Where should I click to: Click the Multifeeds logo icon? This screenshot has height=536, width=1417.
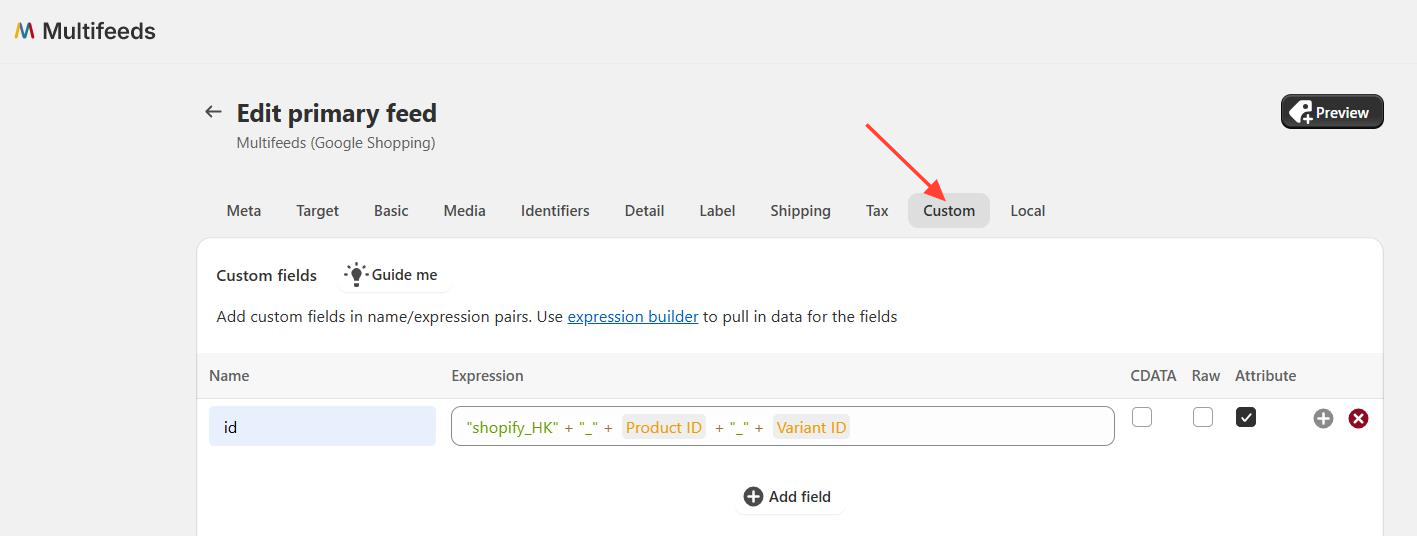25,31
